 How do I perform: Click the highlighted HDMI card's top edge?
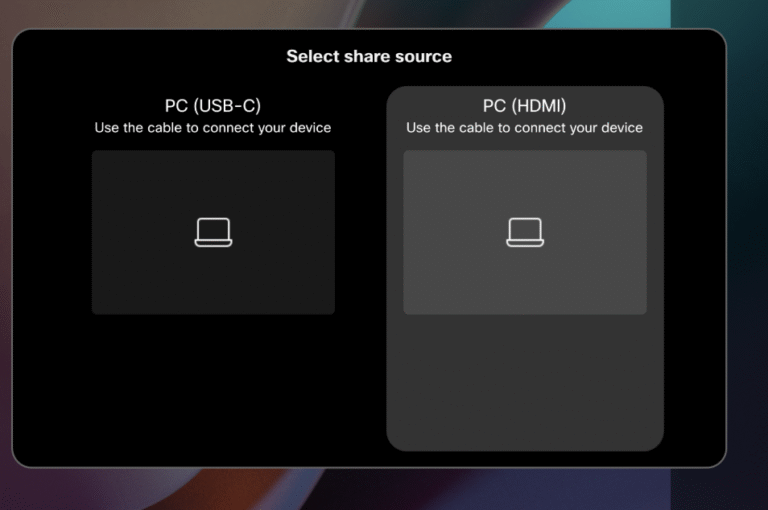coord(525,89)
